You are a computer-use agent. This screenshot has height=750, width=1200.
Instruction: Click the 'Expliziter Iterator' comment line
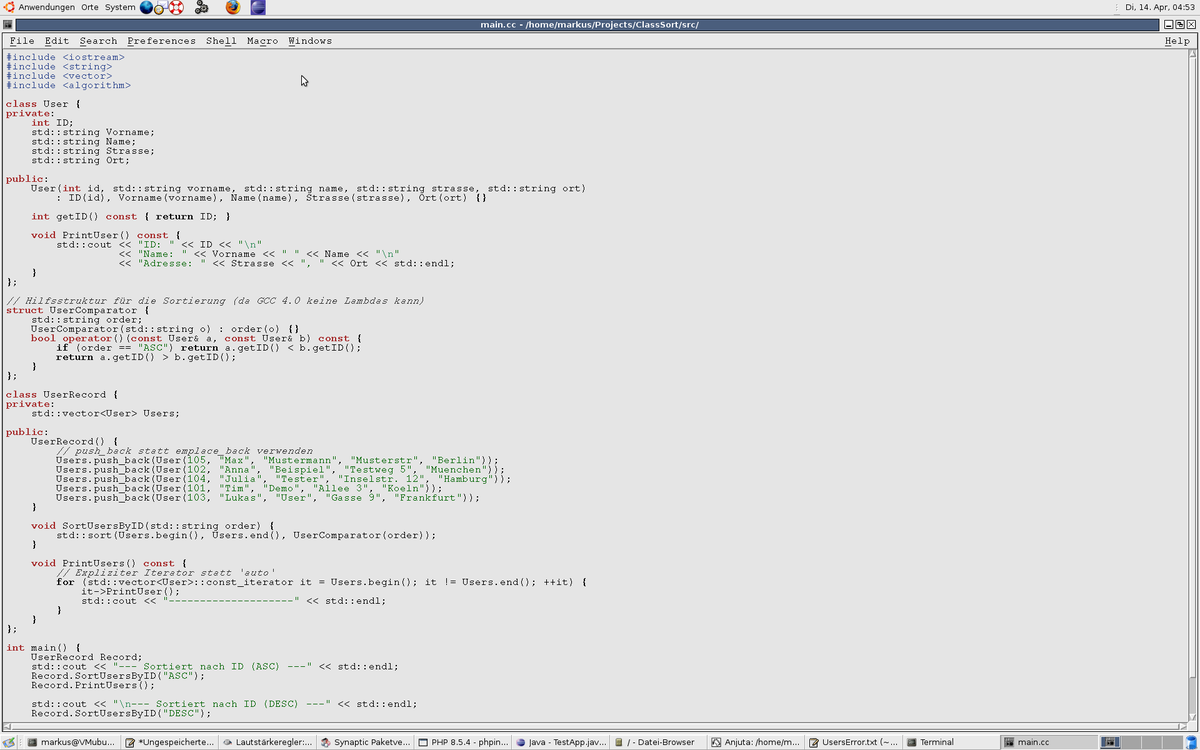click(165, 572)
